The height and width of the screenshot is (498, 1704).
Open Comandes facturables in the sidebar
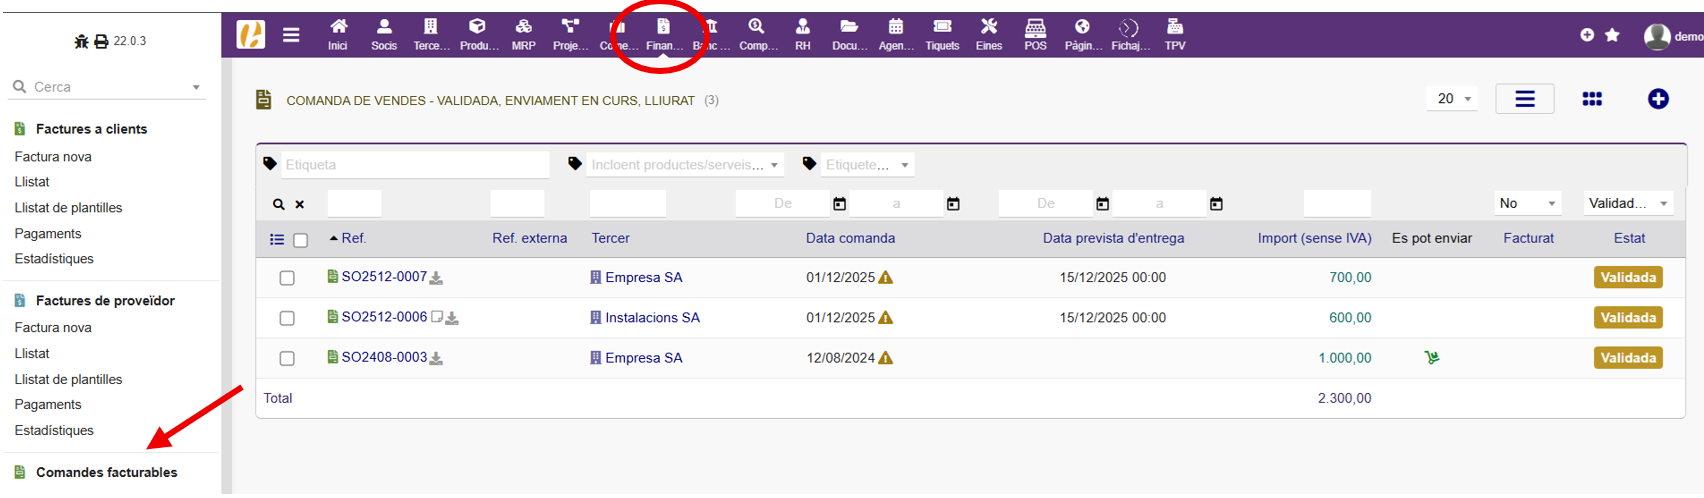point(106,472)
